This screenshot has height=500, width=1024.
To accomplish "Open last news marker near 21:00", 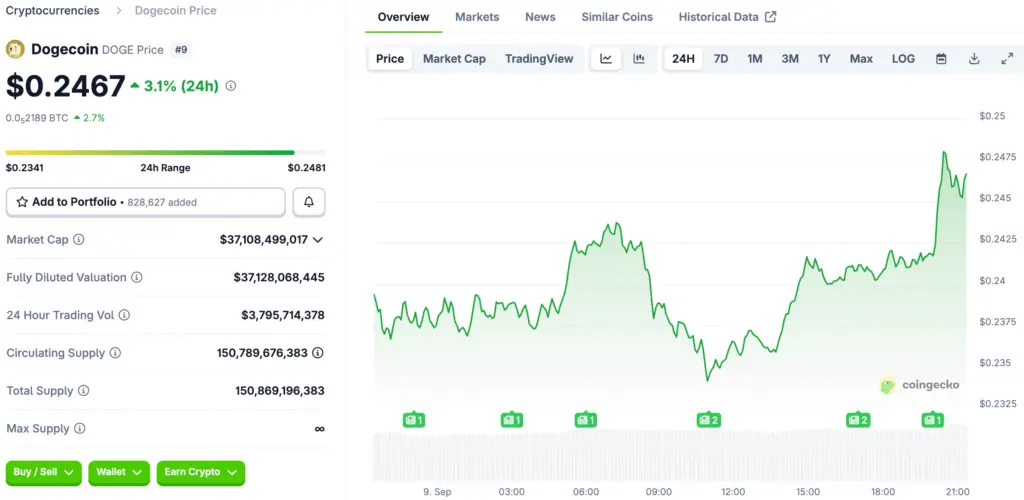I will [933, 420].
